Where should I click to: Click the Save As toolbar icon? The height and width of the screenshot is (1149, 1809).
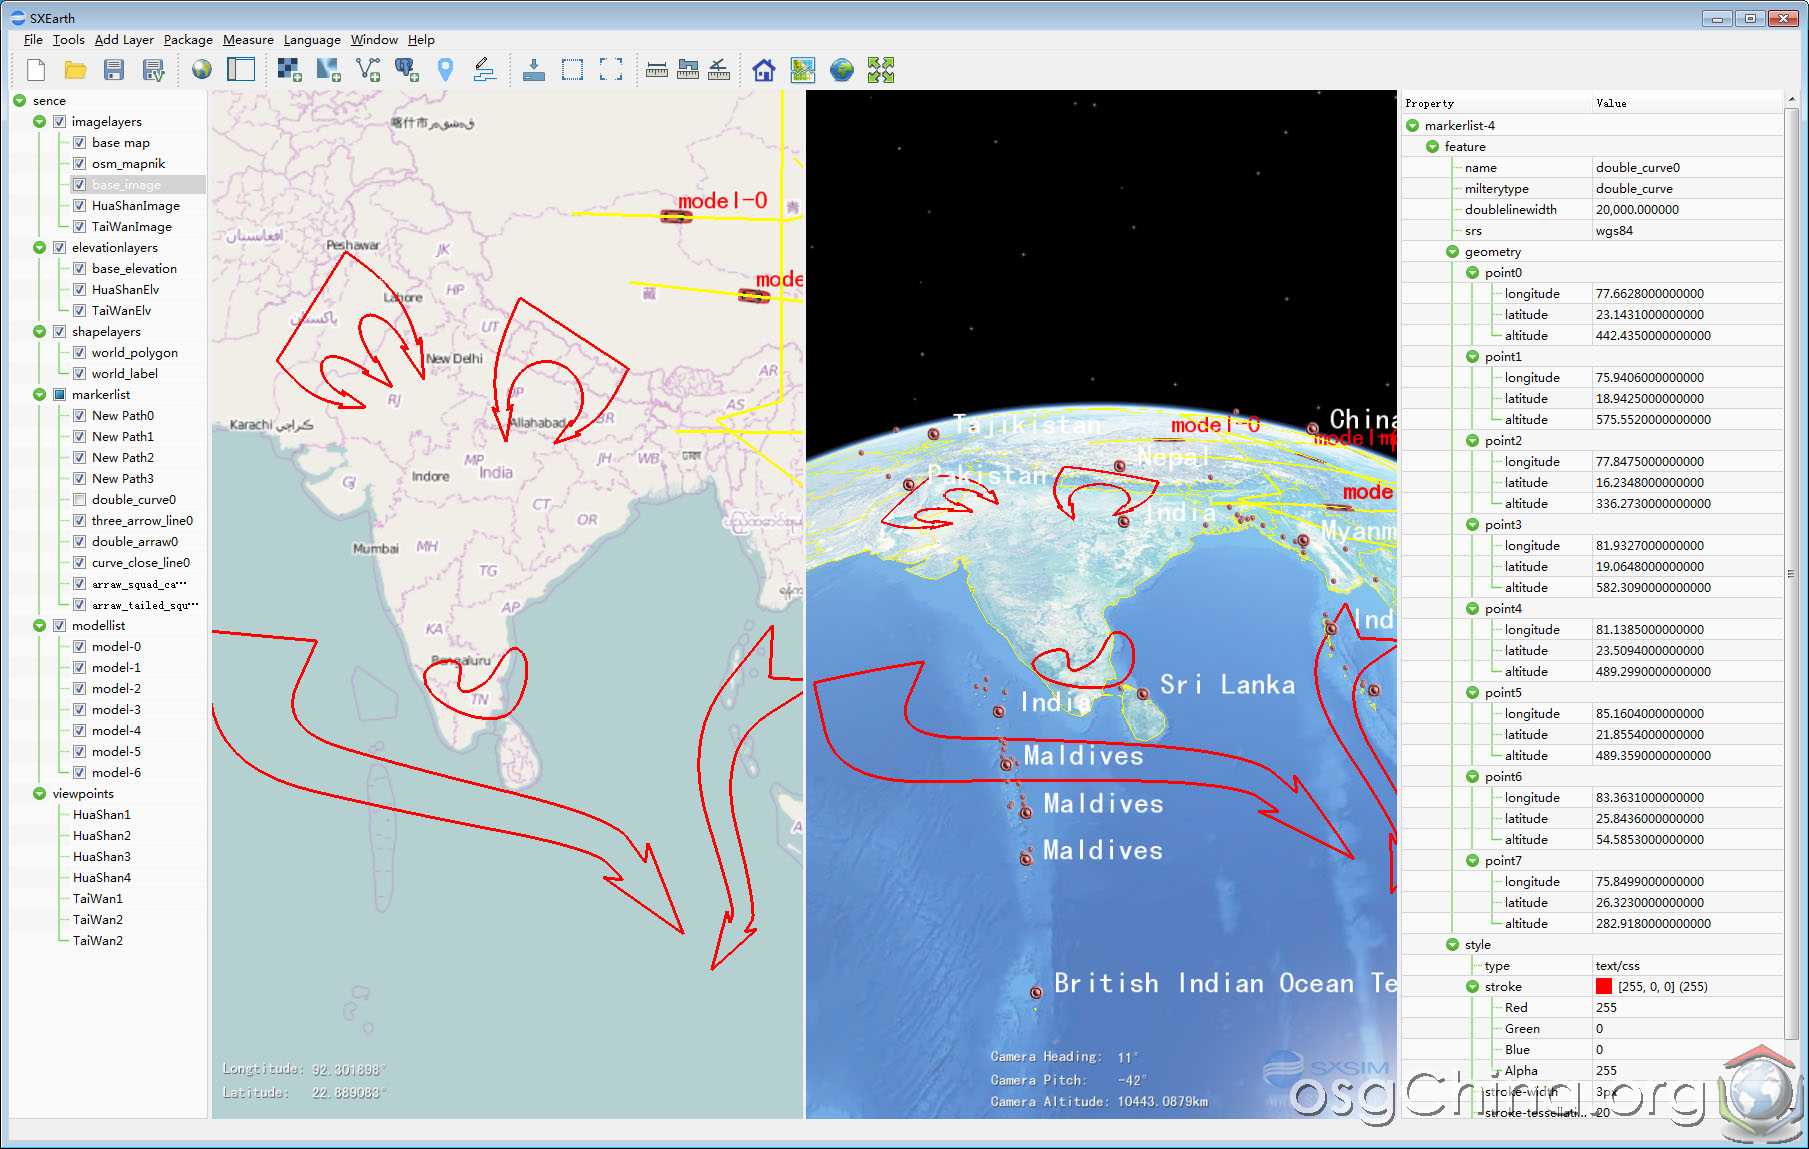(x=153, y=69)
